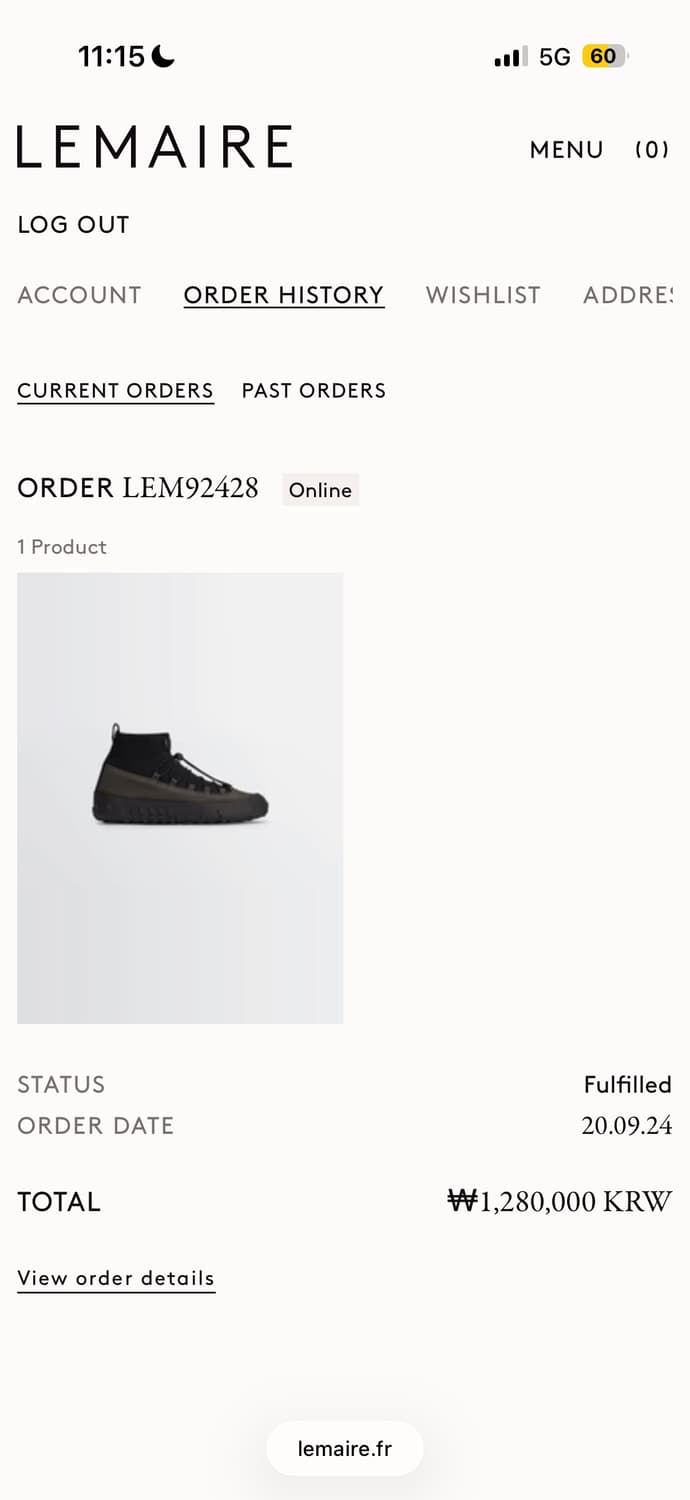Tap the moon focus mode icon
Viewport: 690px width, 1500px height.
coord(163,57)
